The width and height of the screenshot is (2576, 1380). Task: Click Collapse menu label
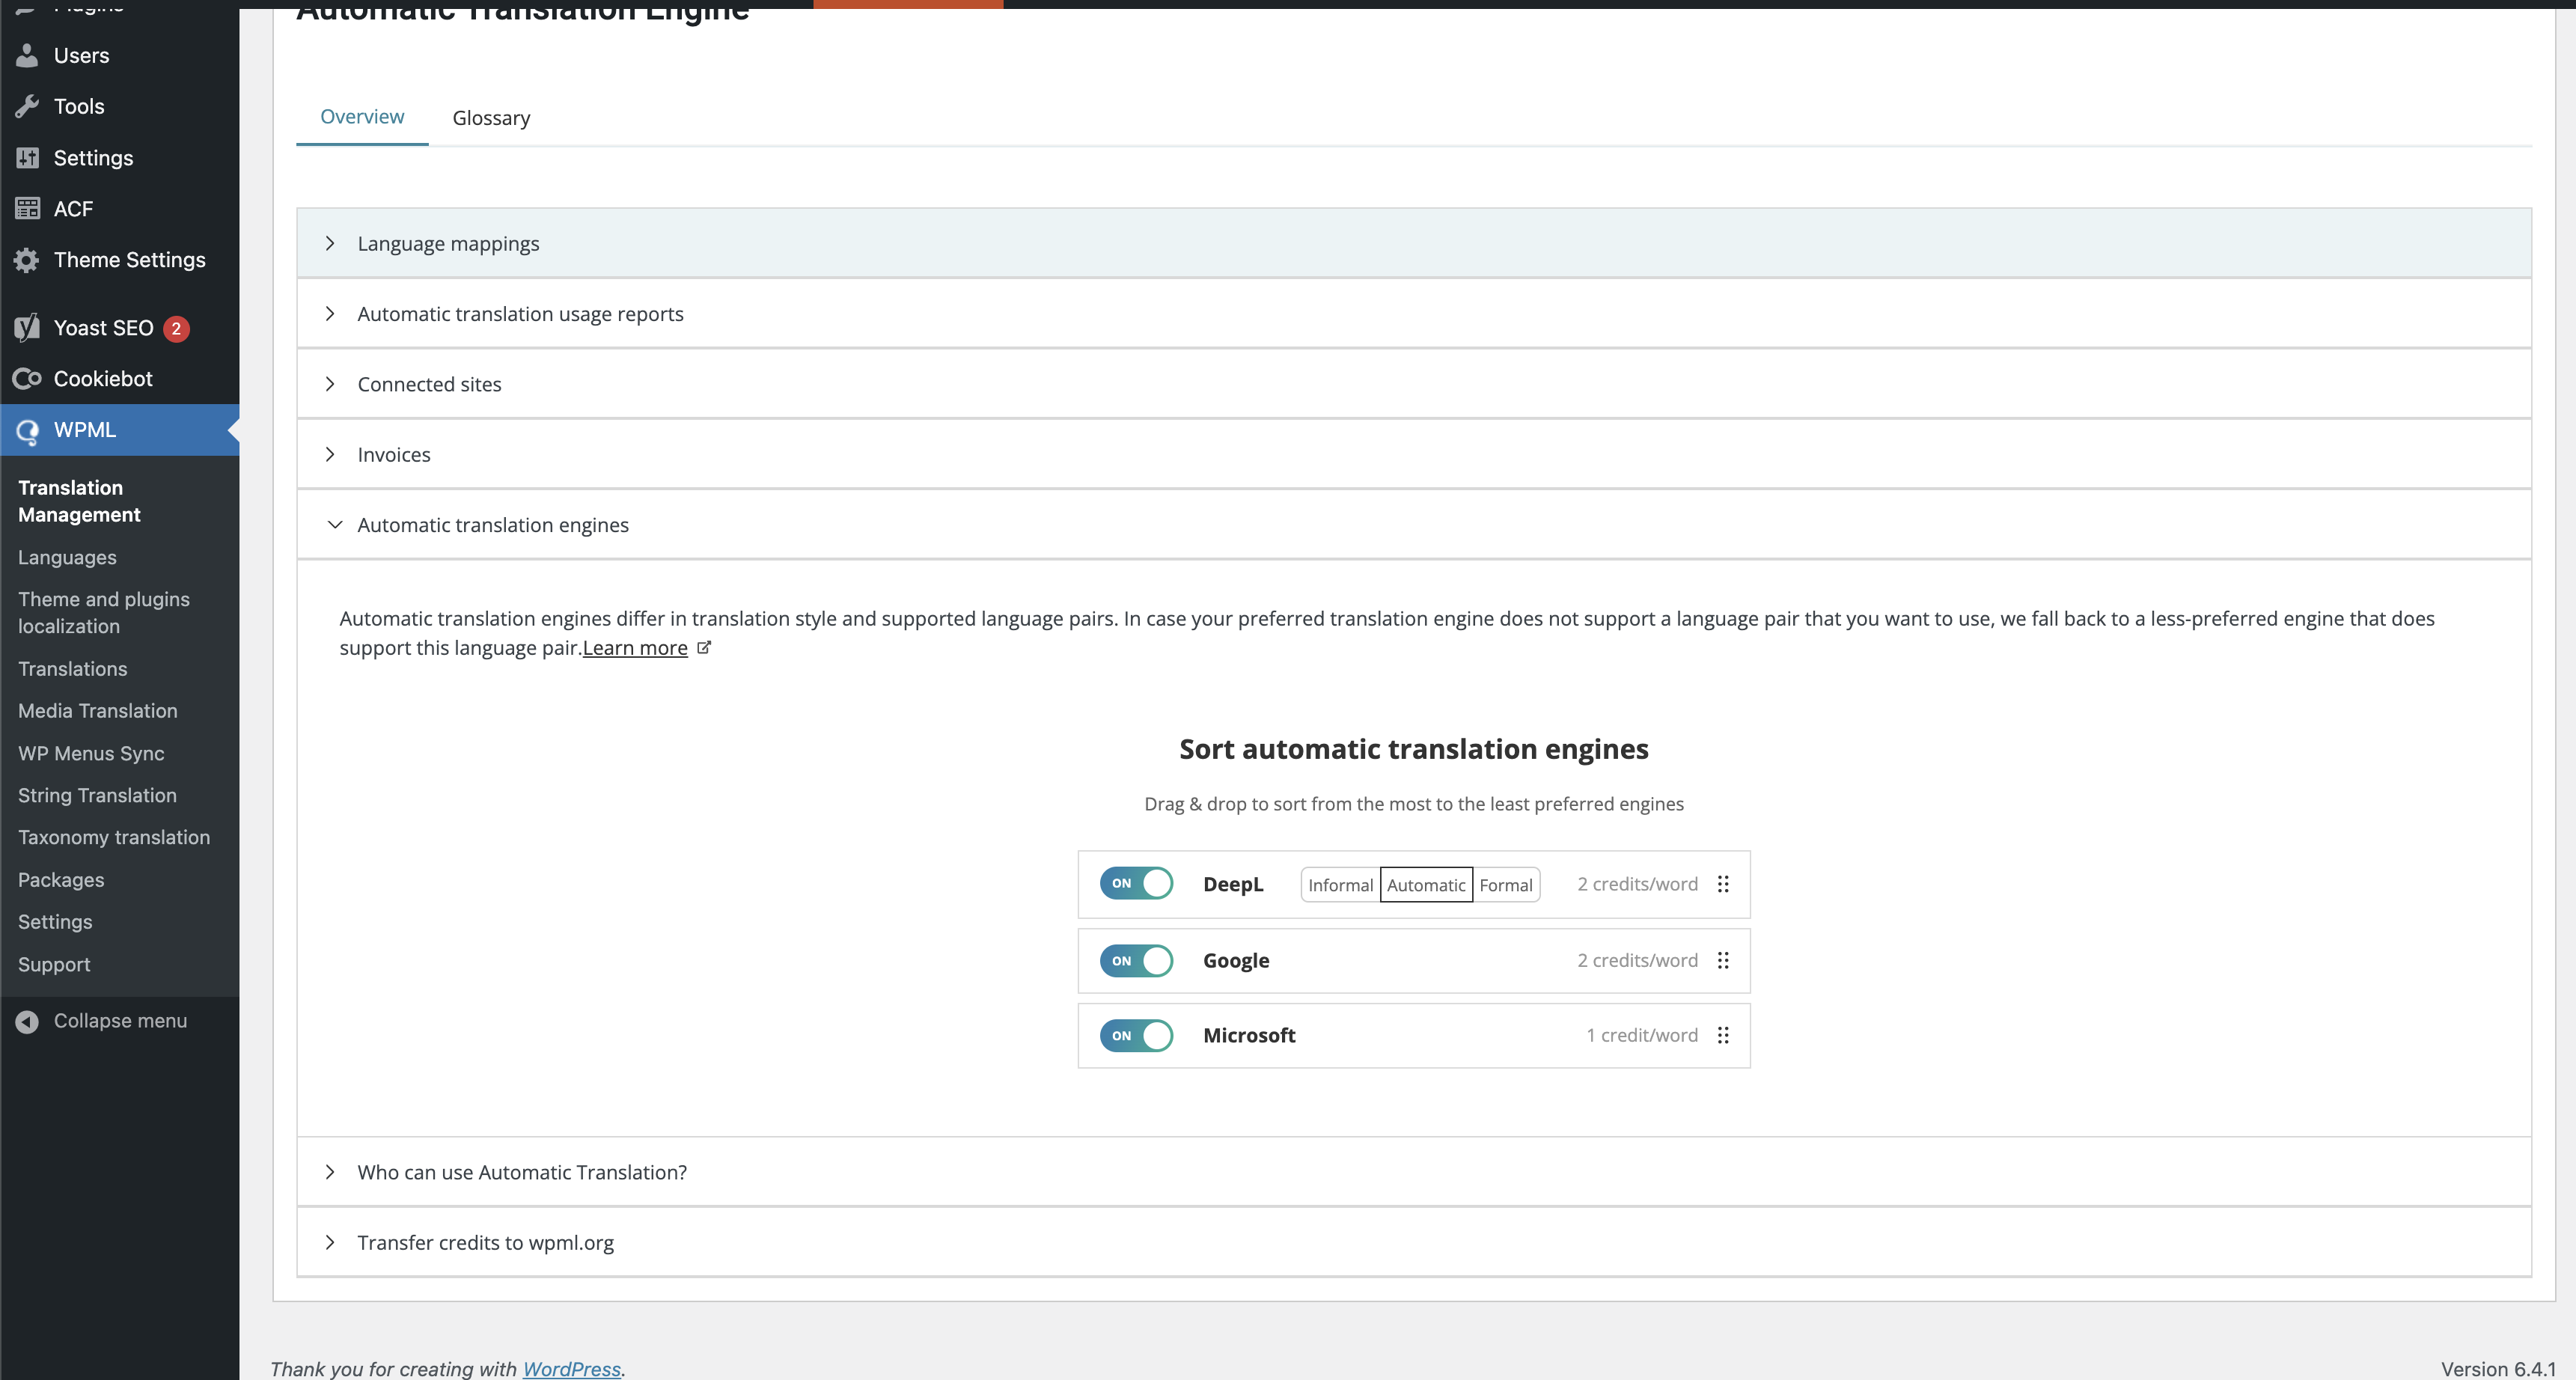click(x=120, y=1021)
